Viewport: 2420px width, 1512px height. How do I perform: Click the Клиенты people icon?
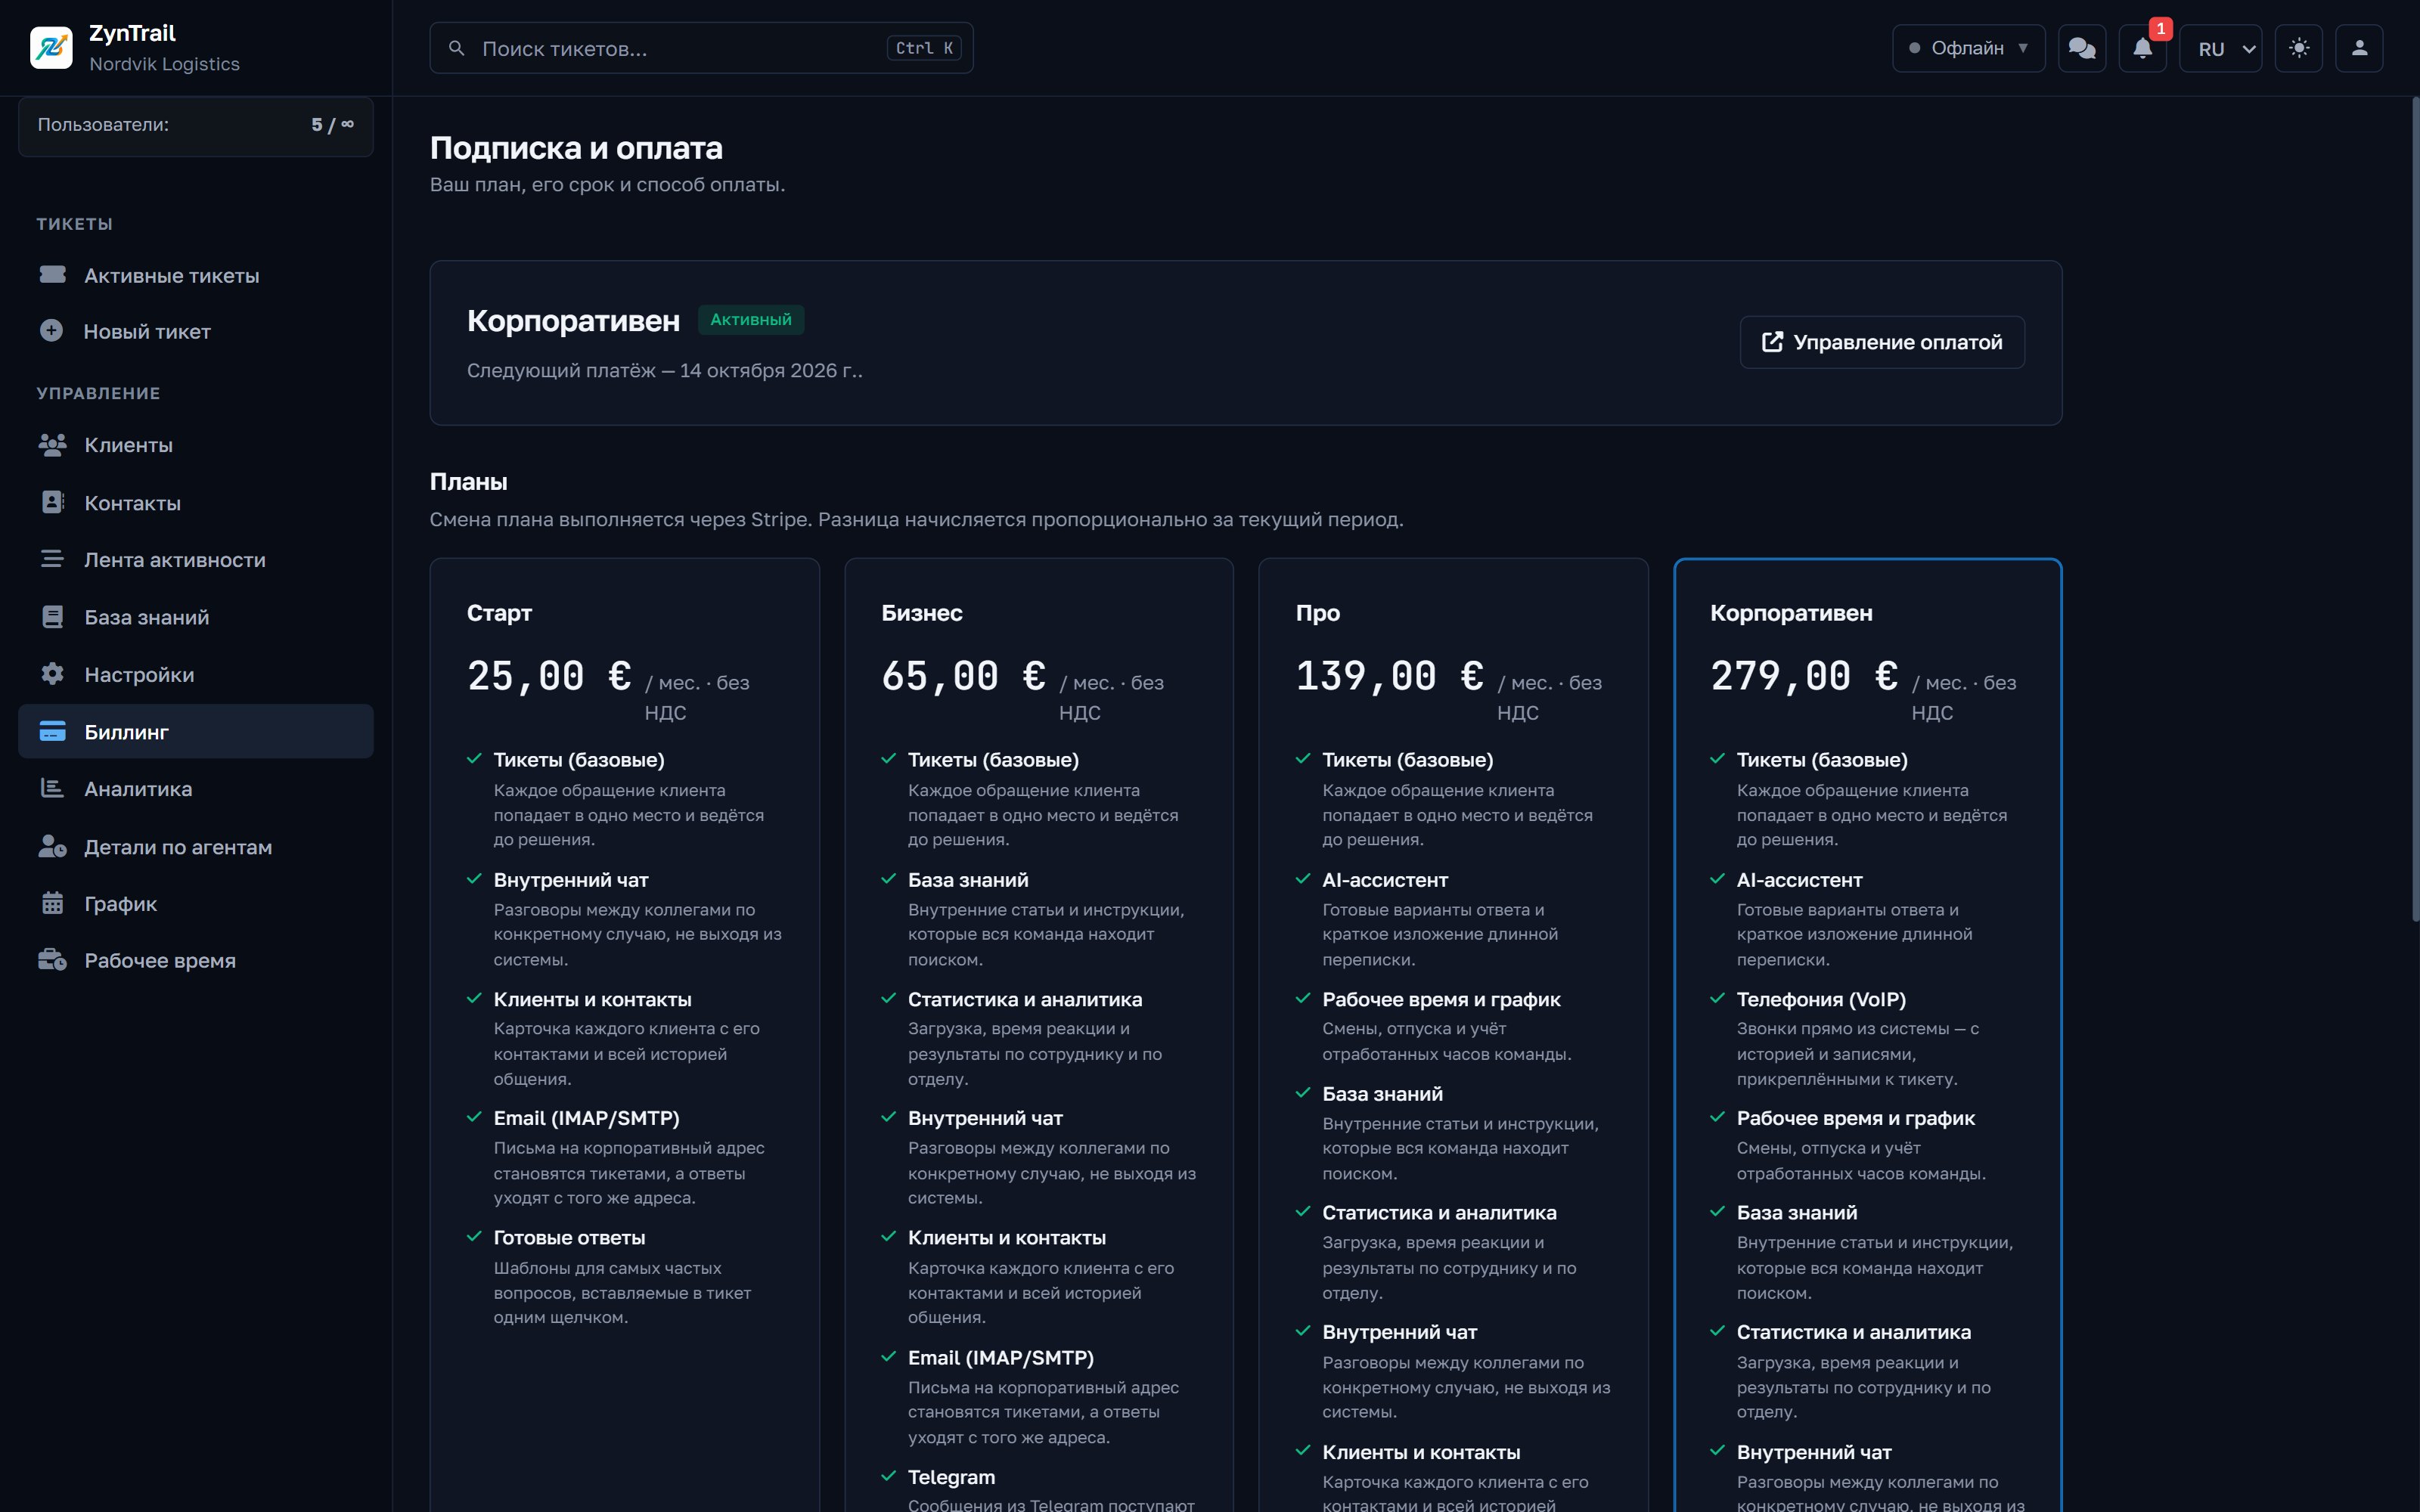click(52, 444)
